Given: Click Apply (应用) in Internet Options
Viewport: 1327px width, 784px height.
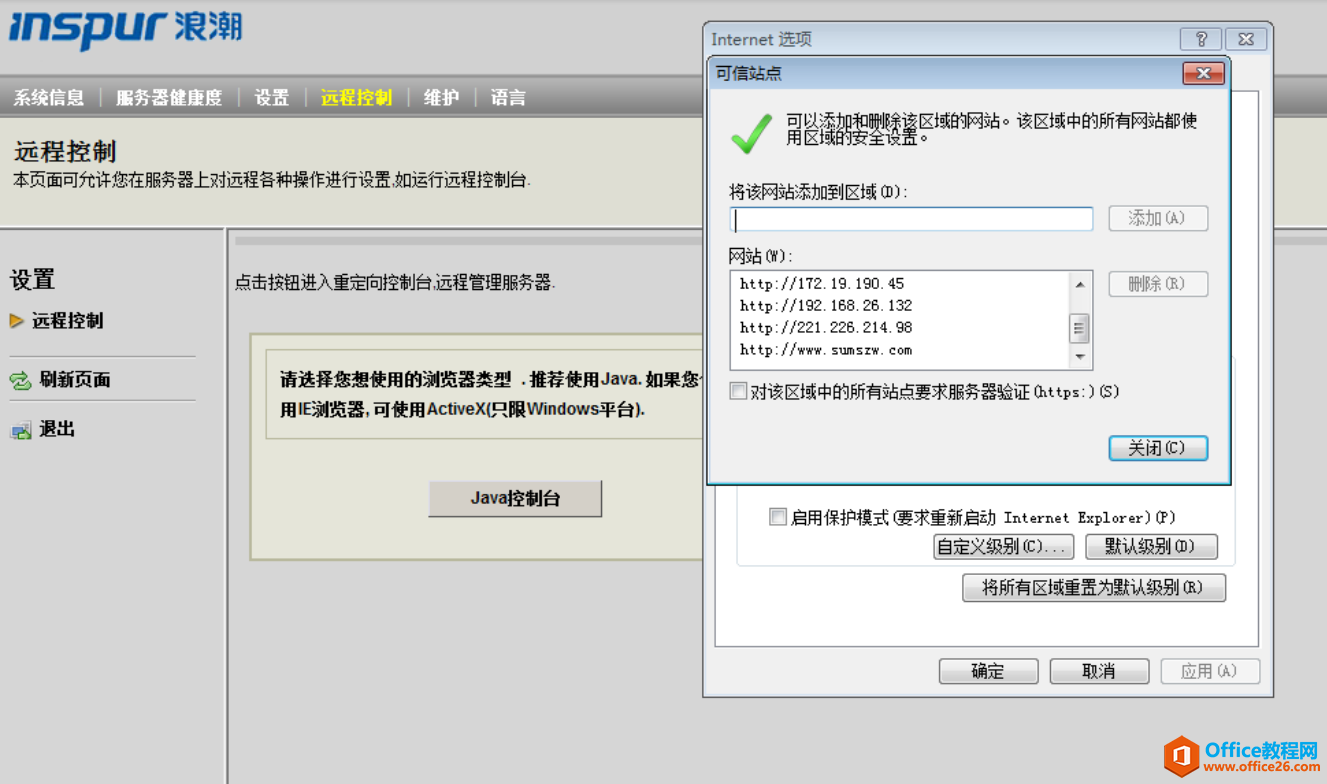Looking at the screenshot, I should point(1210,671).
